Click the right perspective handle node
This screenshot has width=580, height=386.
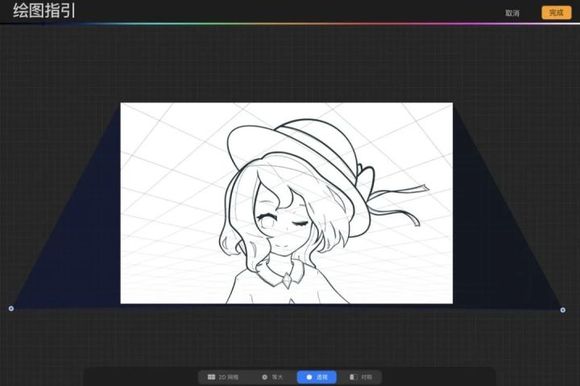[563, 310]
